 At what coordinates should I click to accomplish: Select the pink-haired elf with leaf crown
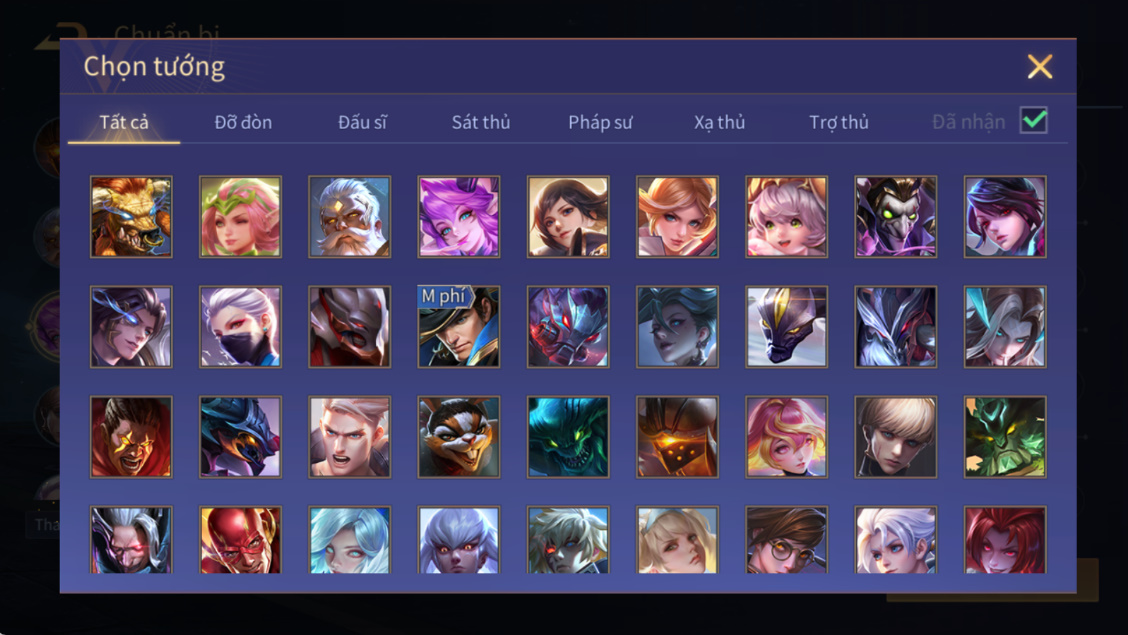[240, 216]
